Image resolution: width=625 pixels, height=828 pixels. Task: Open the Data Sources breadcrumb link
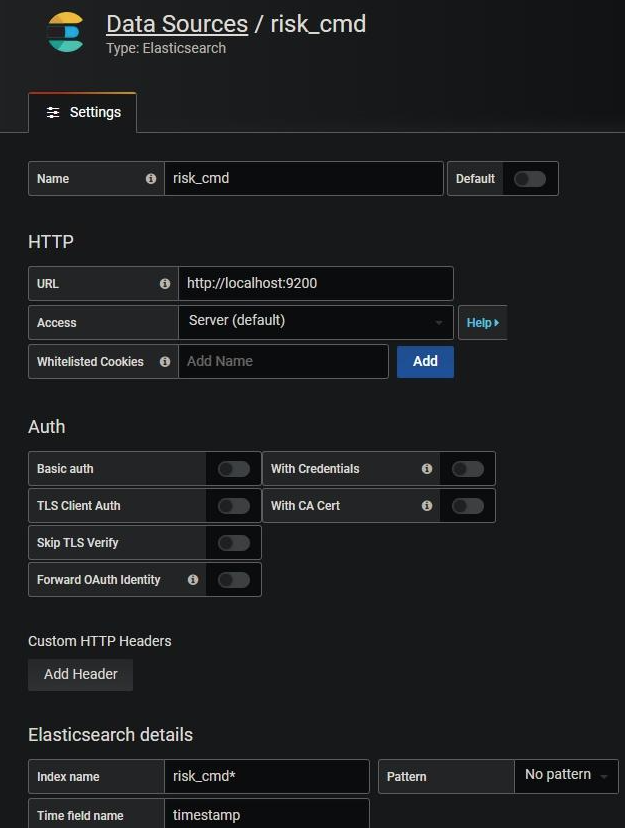pos(176,24)
